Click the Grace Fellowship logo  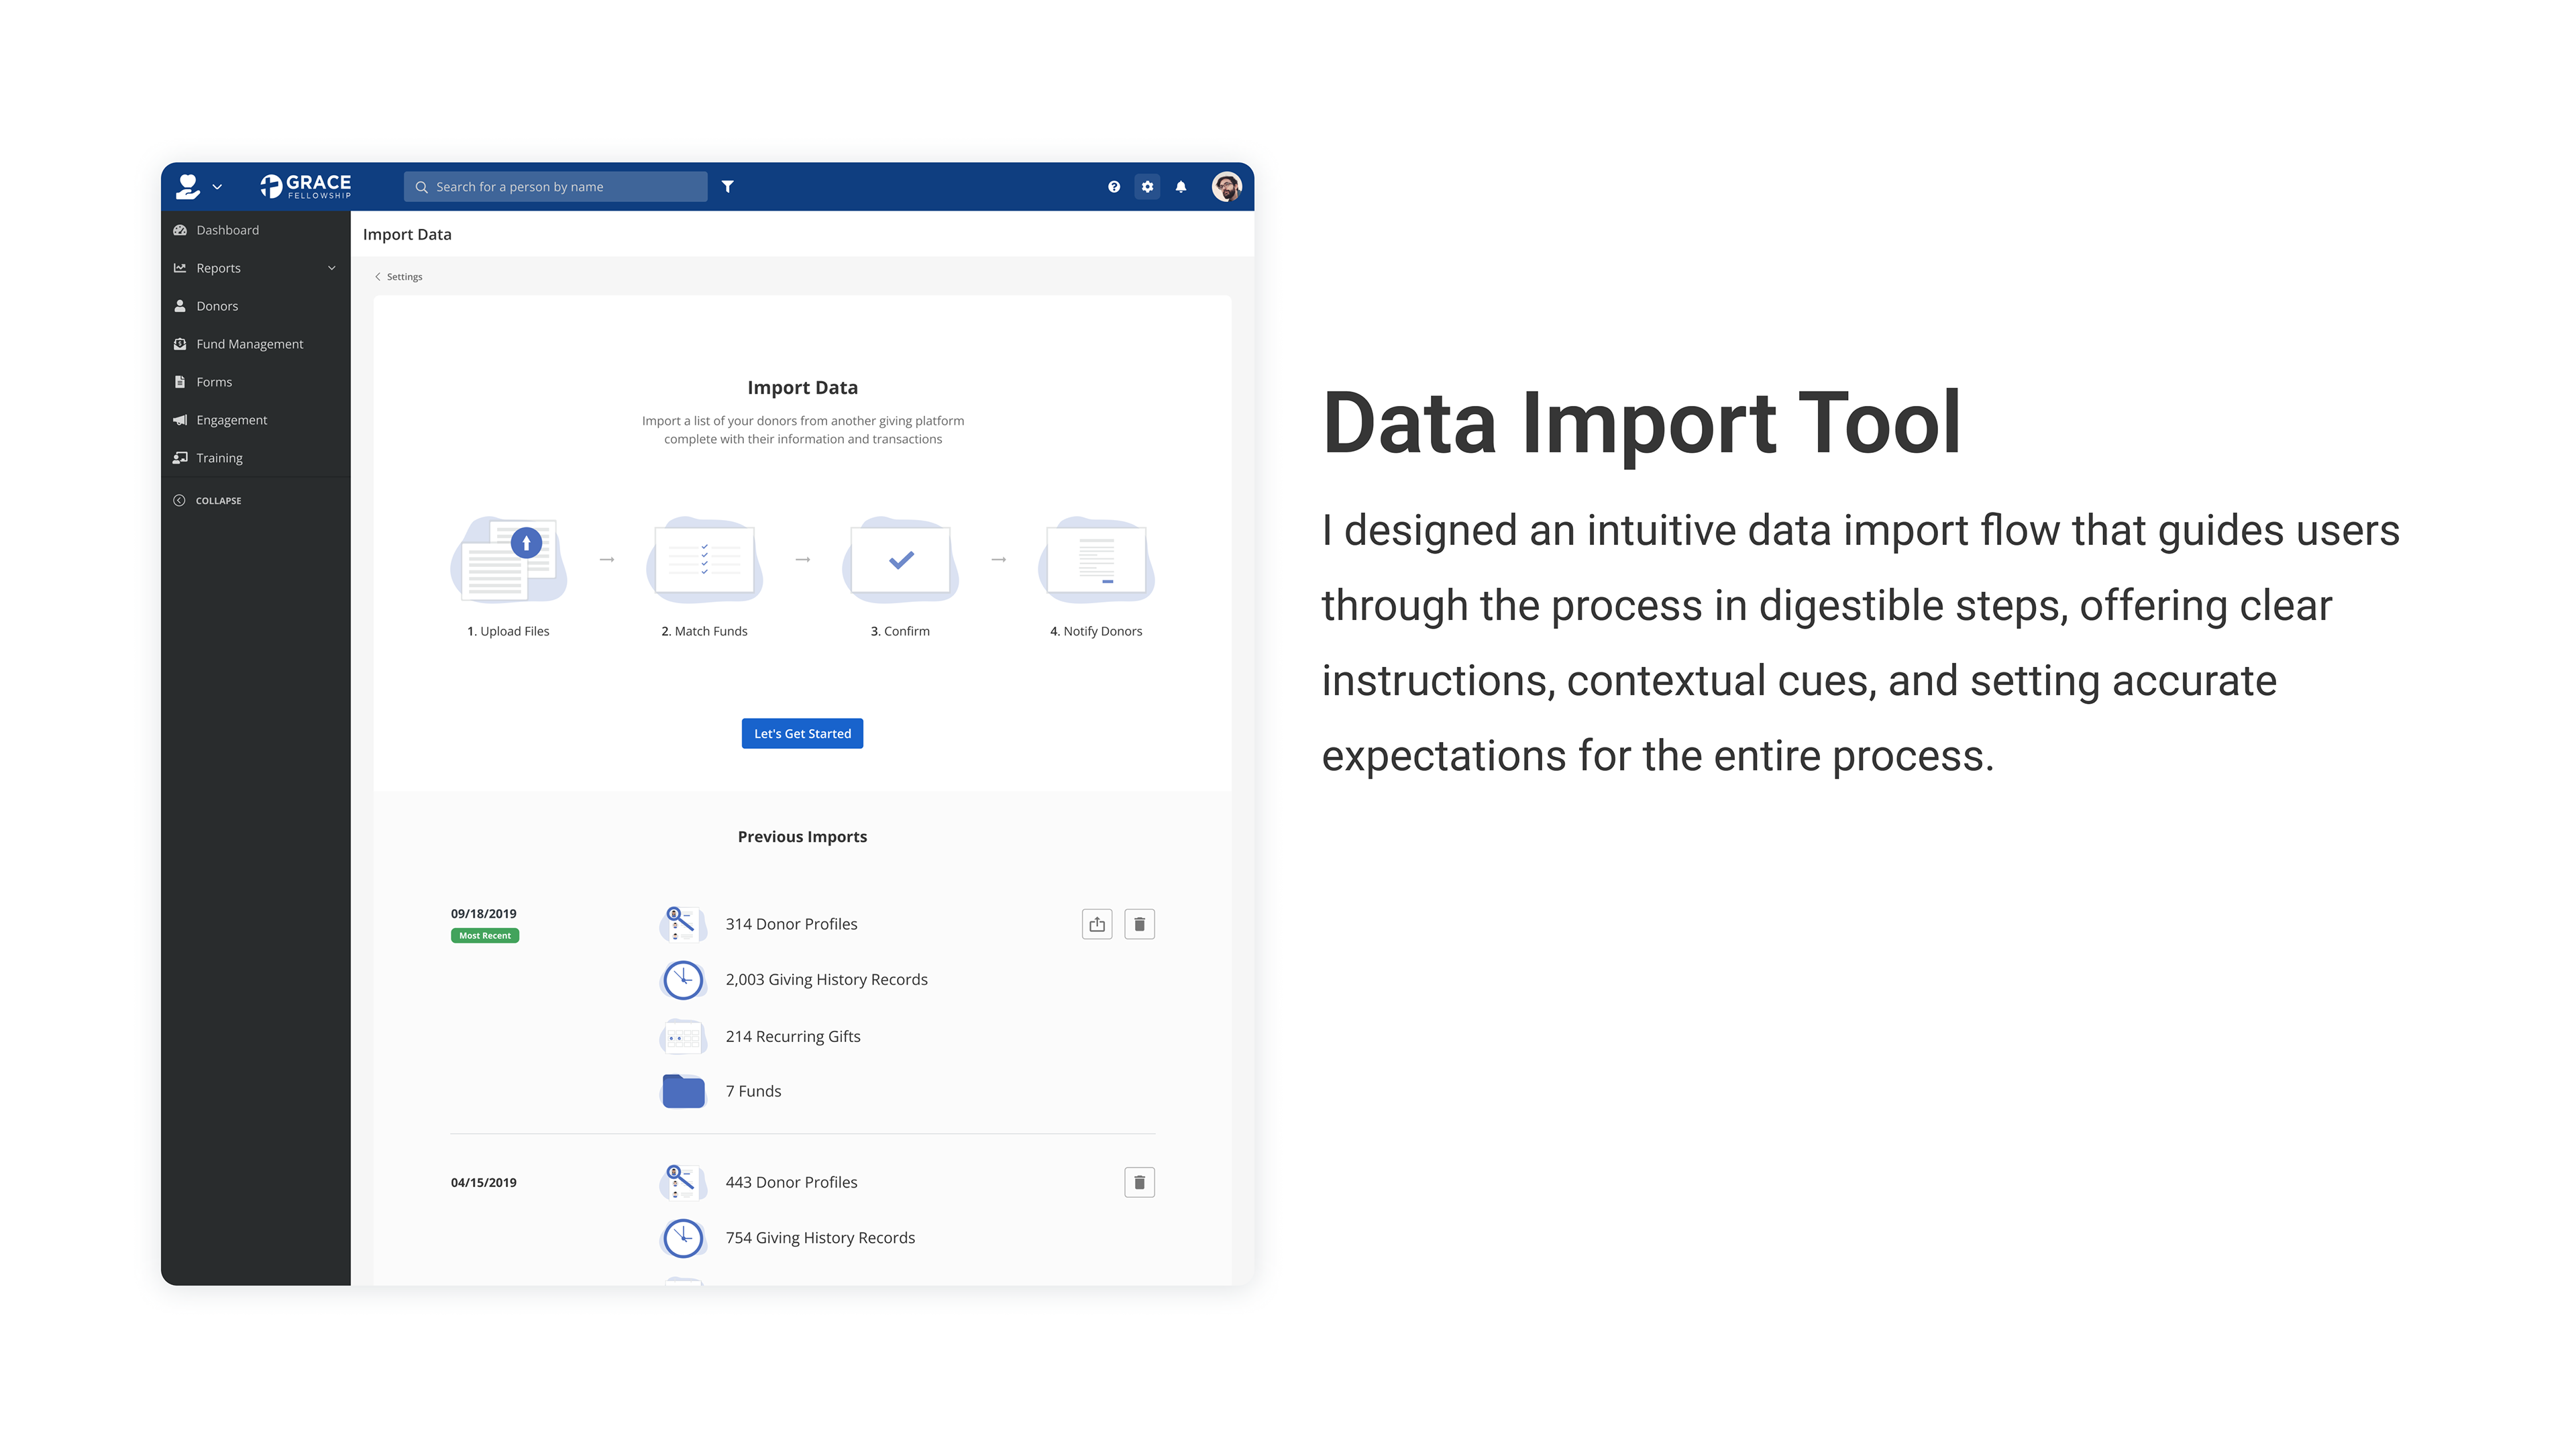coord(306,186)
